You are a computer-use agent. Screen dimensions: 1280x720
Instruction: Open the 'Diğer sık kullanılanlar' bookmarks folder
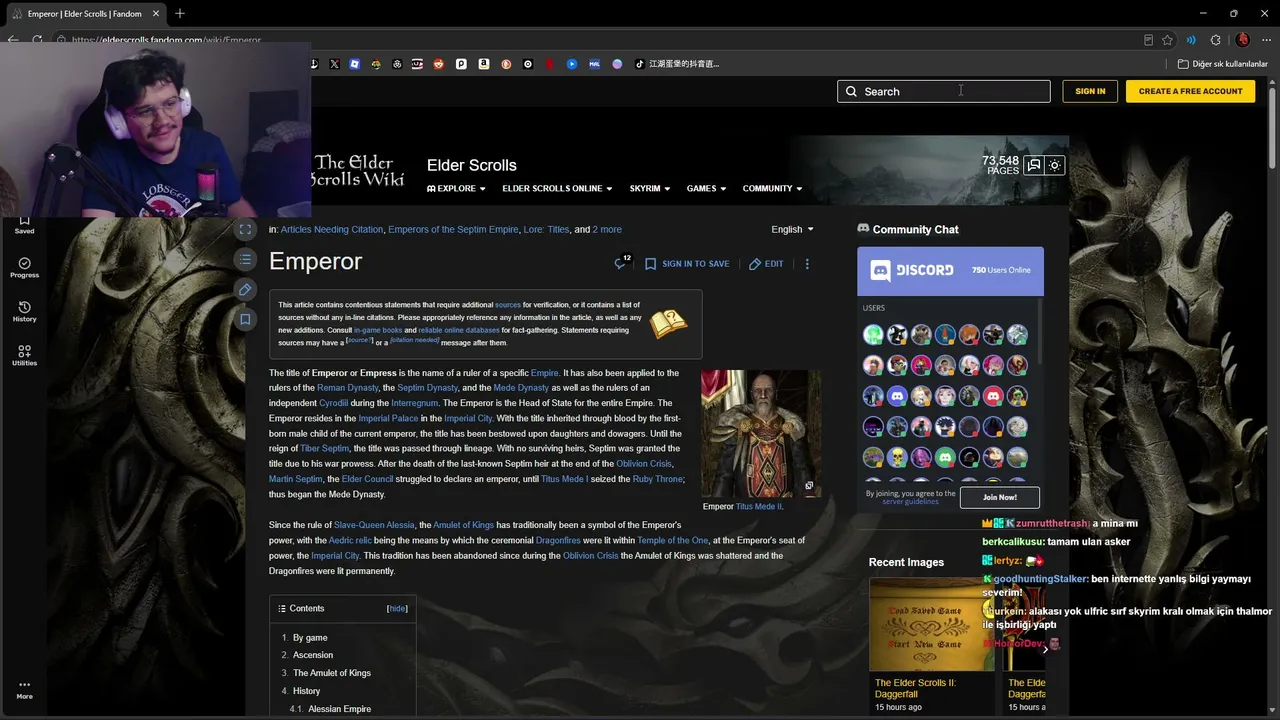1222,64
